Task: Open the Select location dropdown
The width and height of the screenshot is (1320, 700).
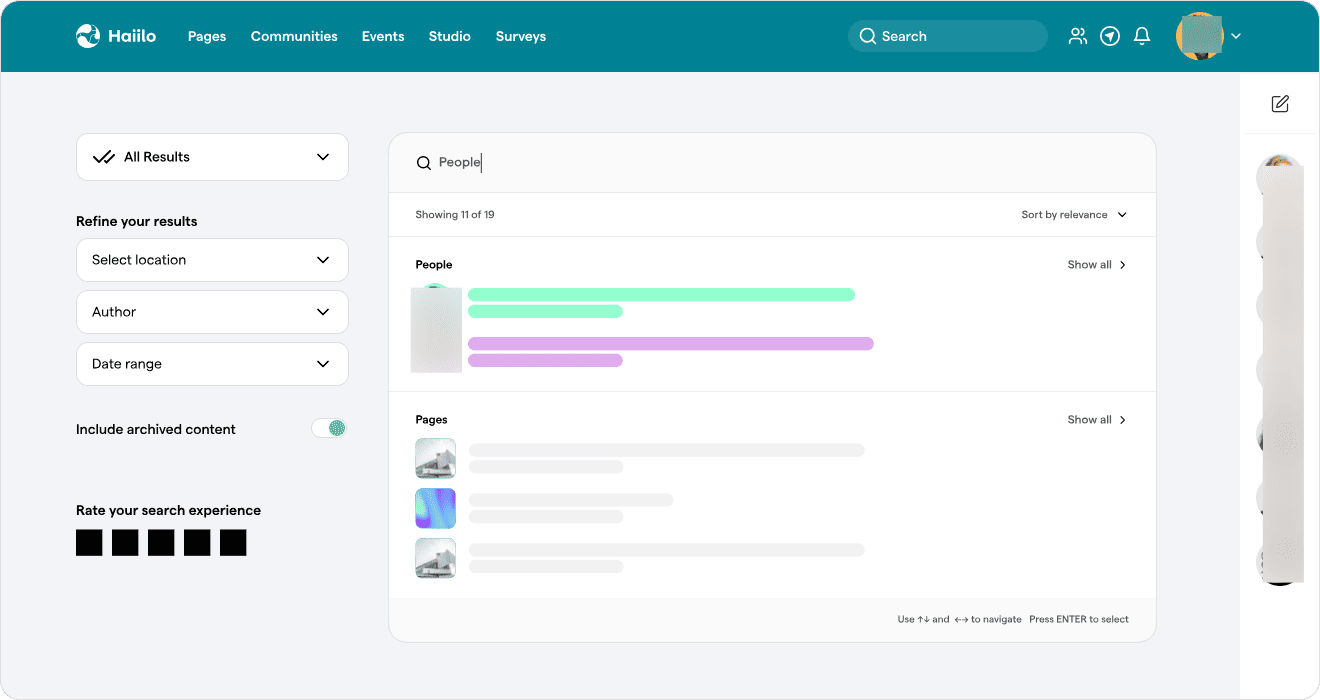Action: 212,260
